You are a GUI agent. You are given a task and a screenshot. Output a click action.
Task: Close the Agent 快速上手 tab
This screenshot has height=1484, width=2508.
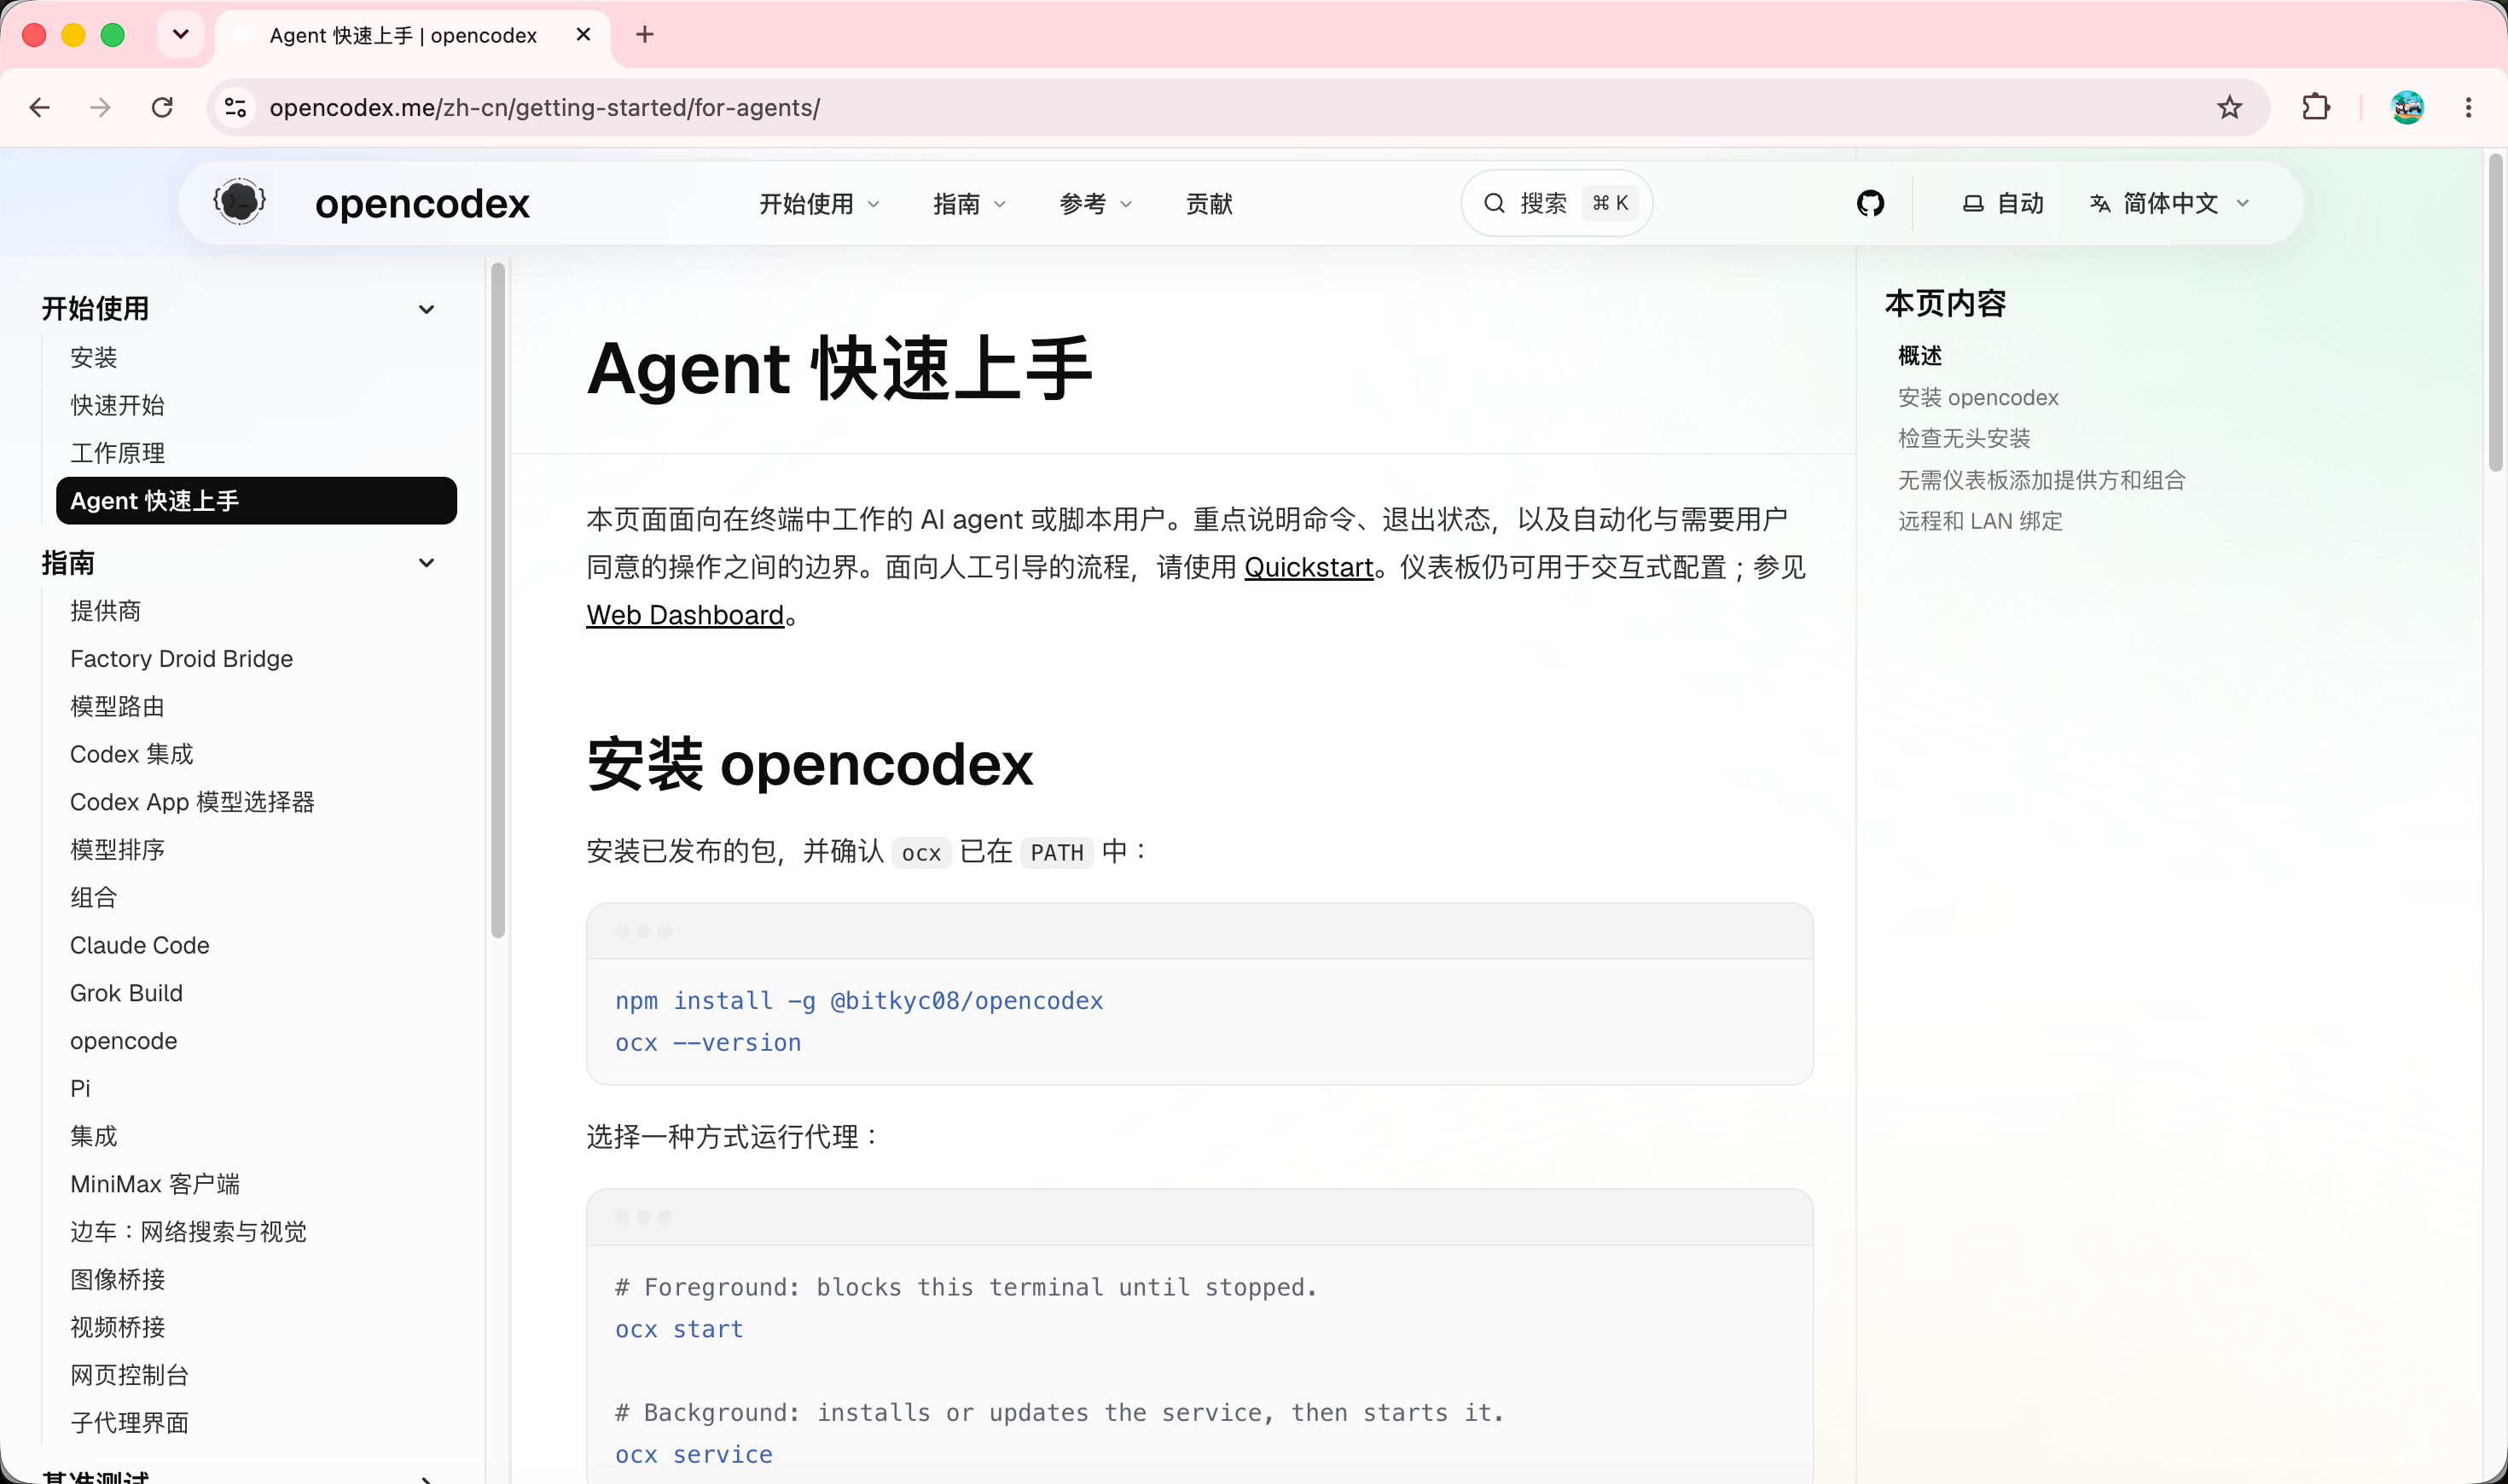click(x=584, y=35)
